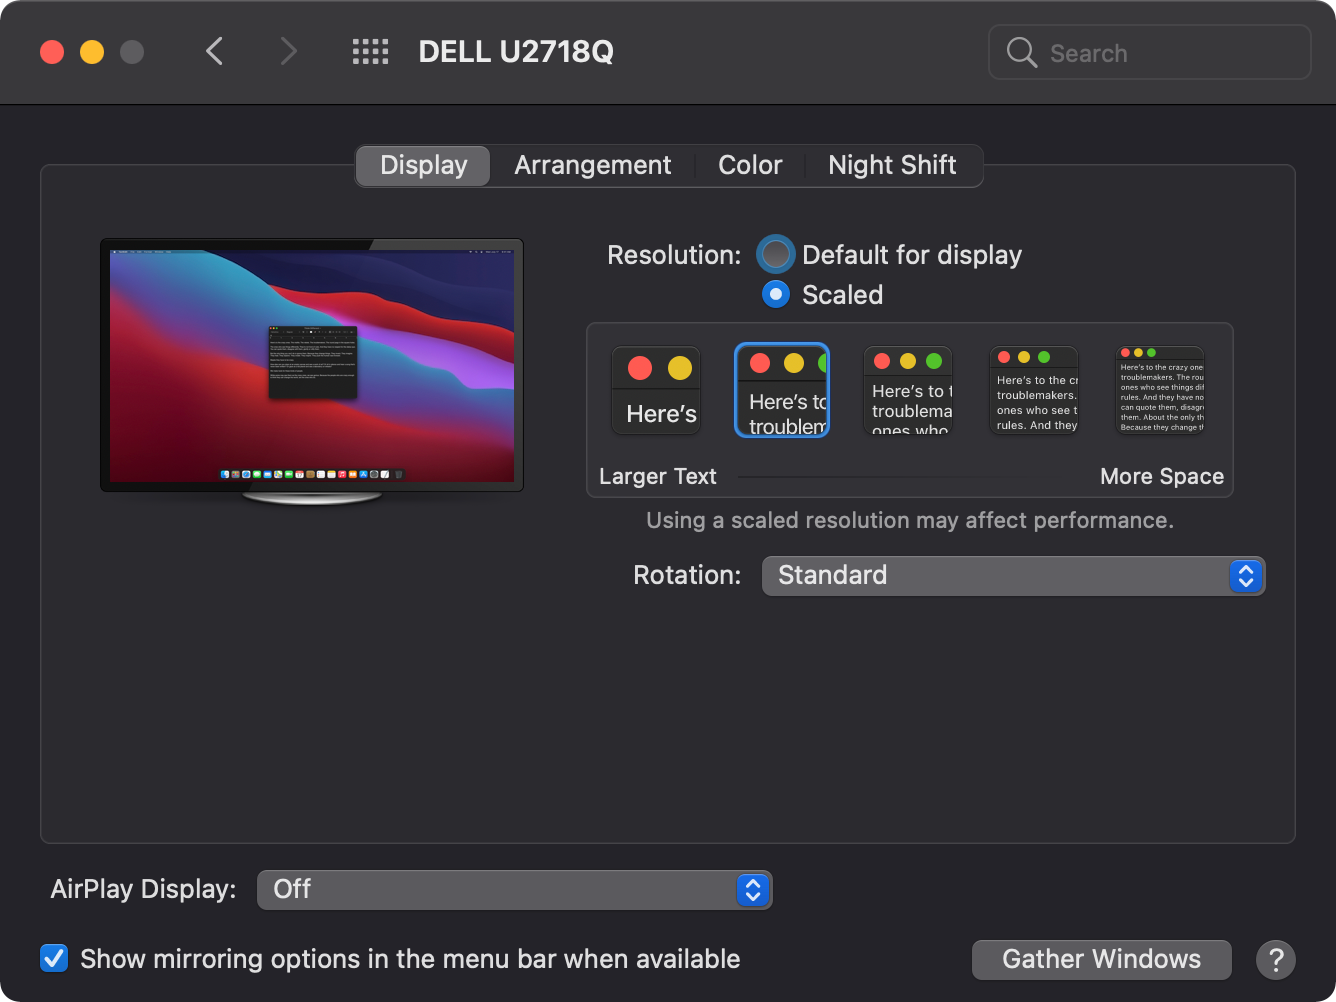The width and height of the screenshot is (1336, 1002).
Task: Choose the fourth scaling thumbnail
Action: [1034, 390]
